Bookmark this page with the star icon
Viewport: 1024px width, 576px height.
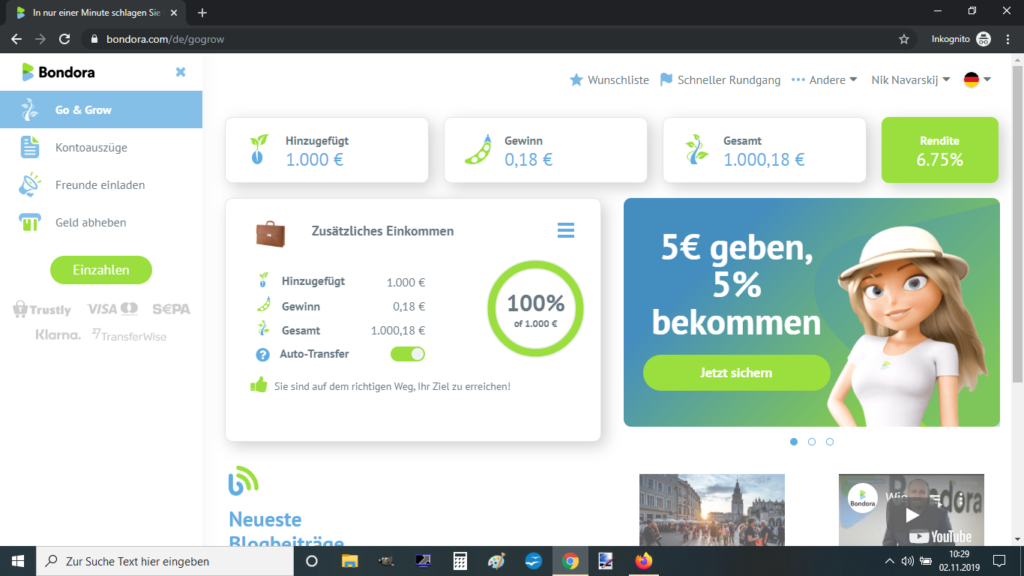[x=904, y=39]
